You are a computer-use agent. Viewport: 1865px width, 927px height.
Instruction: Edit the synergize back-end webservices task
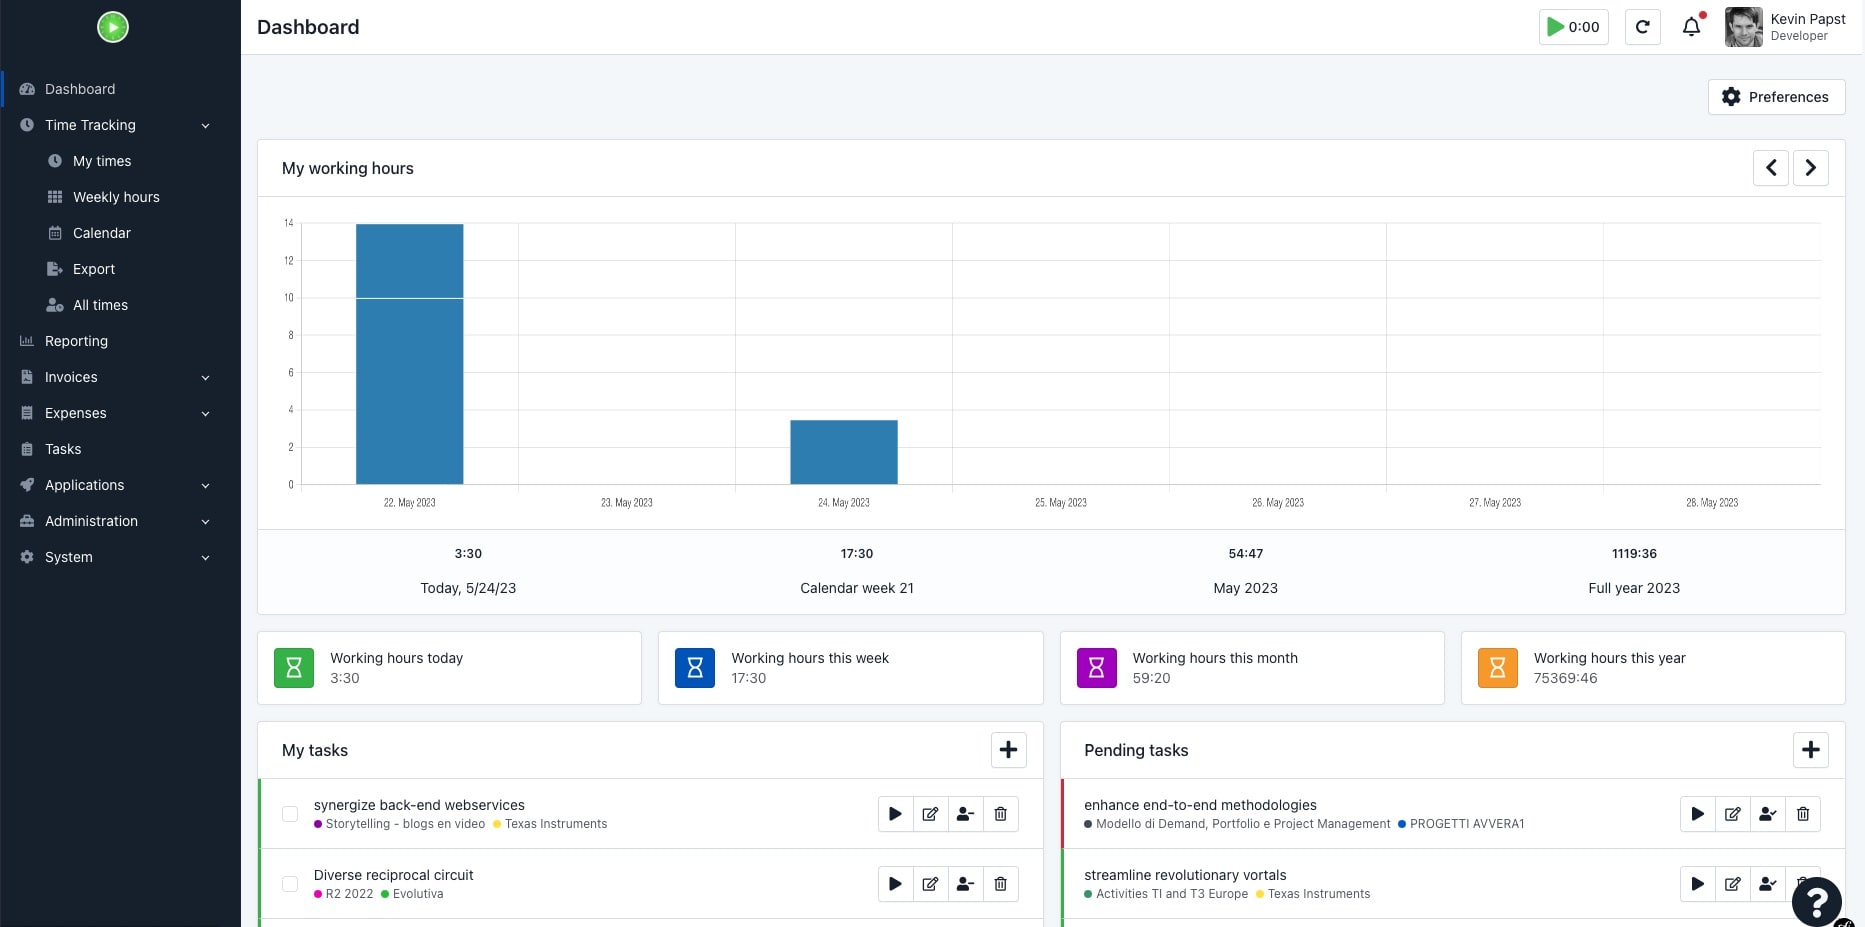tap(930, 814)
